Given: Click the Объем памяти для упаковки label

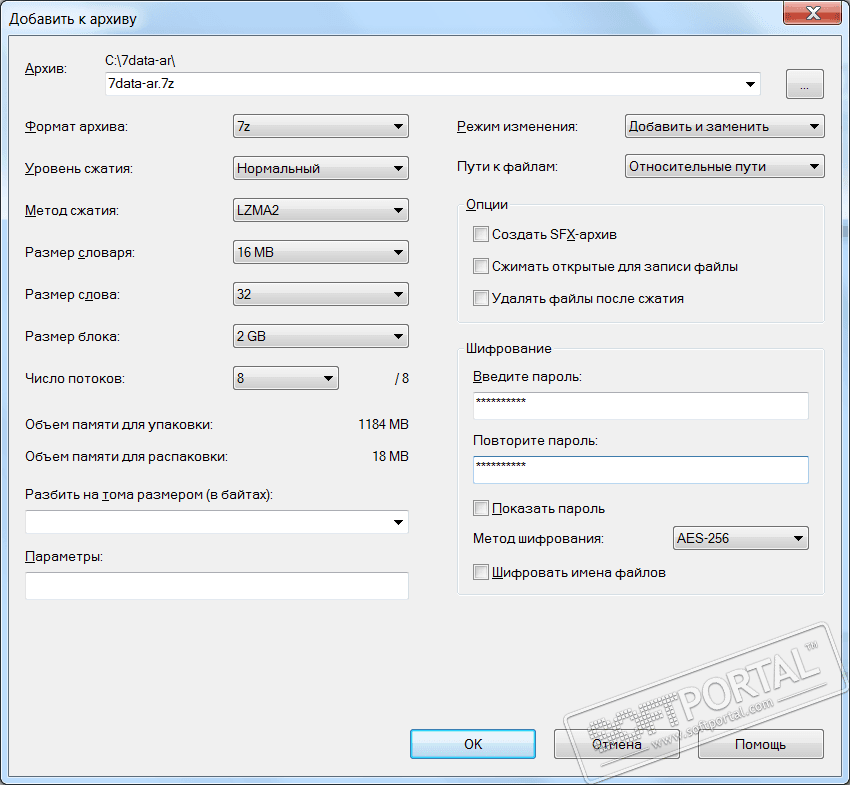Looking at the screenshot, I should click(x=119, y=424).
